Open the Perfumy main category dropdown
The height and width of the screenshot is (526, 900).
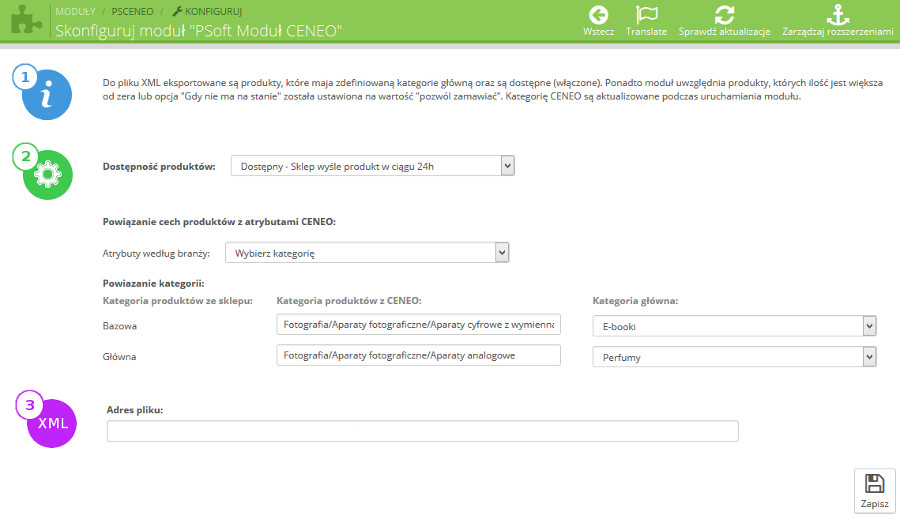coord(734,357)
